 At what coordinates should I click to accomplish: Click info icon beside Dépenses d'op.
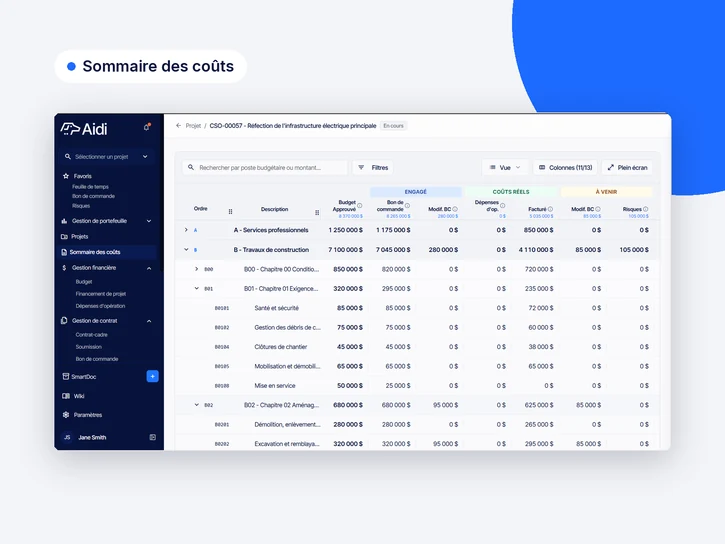coord(503,206)
